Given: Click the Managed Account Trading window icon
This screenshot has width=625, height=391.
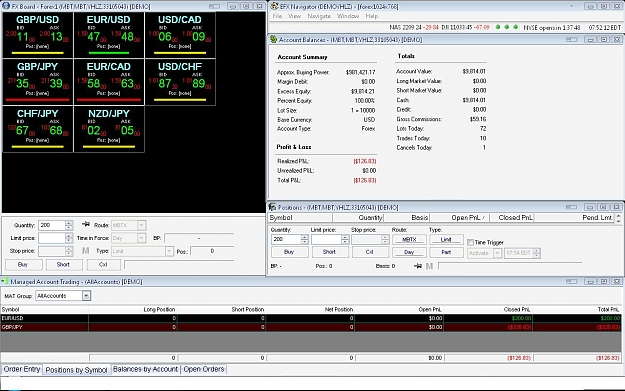Looking at the screenshot, I should [5, 281].
